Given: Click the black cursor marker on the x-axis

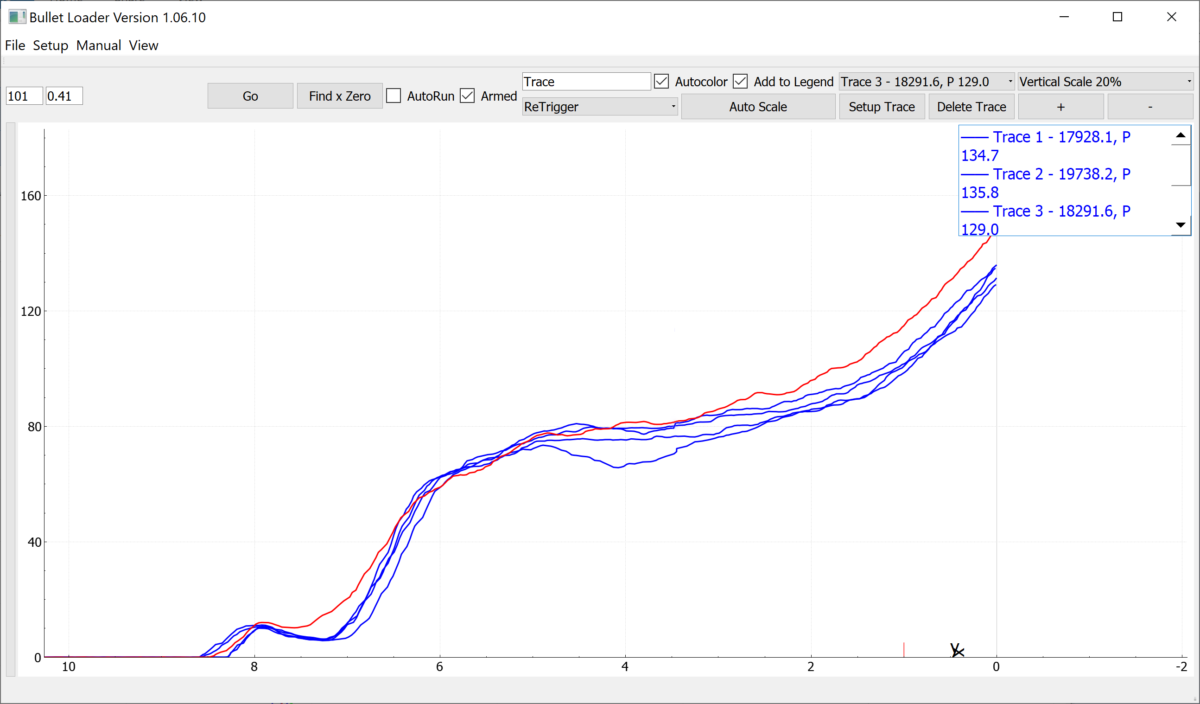Looking at the screenshot, I should tap(957, 651).
